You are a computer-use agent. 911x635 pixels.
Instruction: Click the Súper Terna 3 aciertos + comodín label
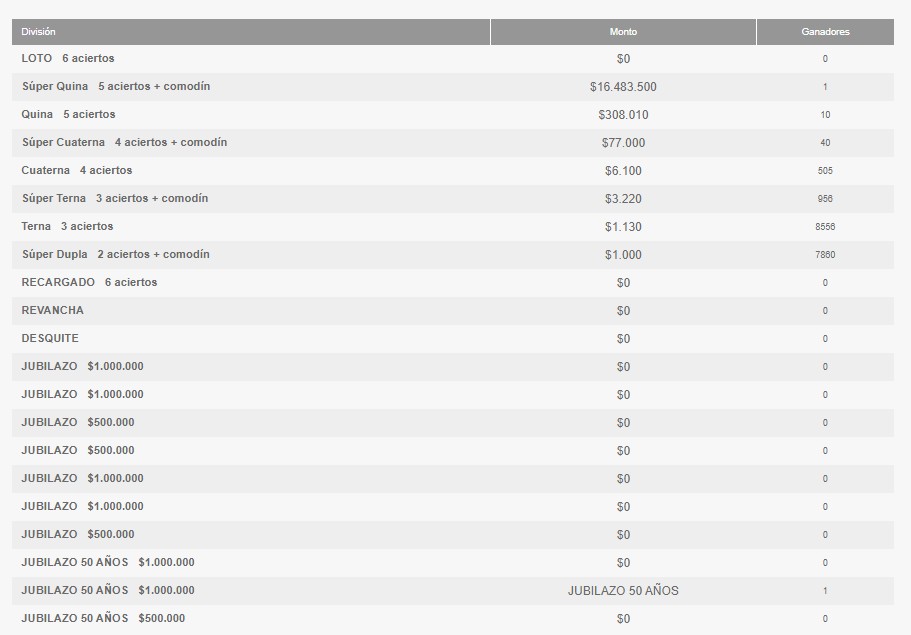(115, 199)
